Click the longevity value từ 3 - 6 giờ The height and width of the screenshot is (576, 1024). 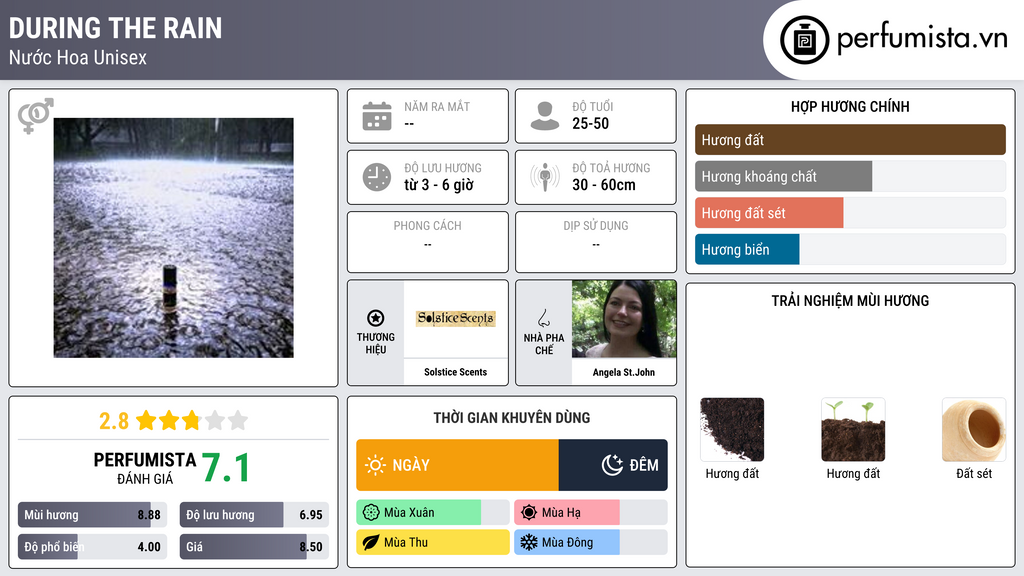coord(439,185)
